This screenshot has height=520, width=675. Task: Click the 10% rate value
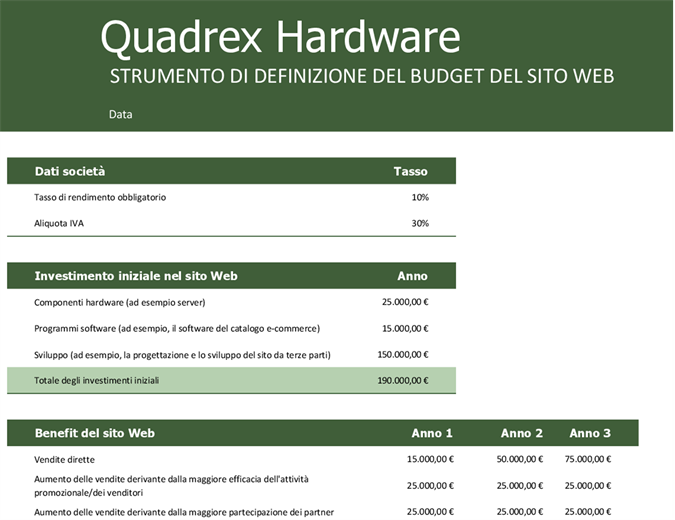420,197
